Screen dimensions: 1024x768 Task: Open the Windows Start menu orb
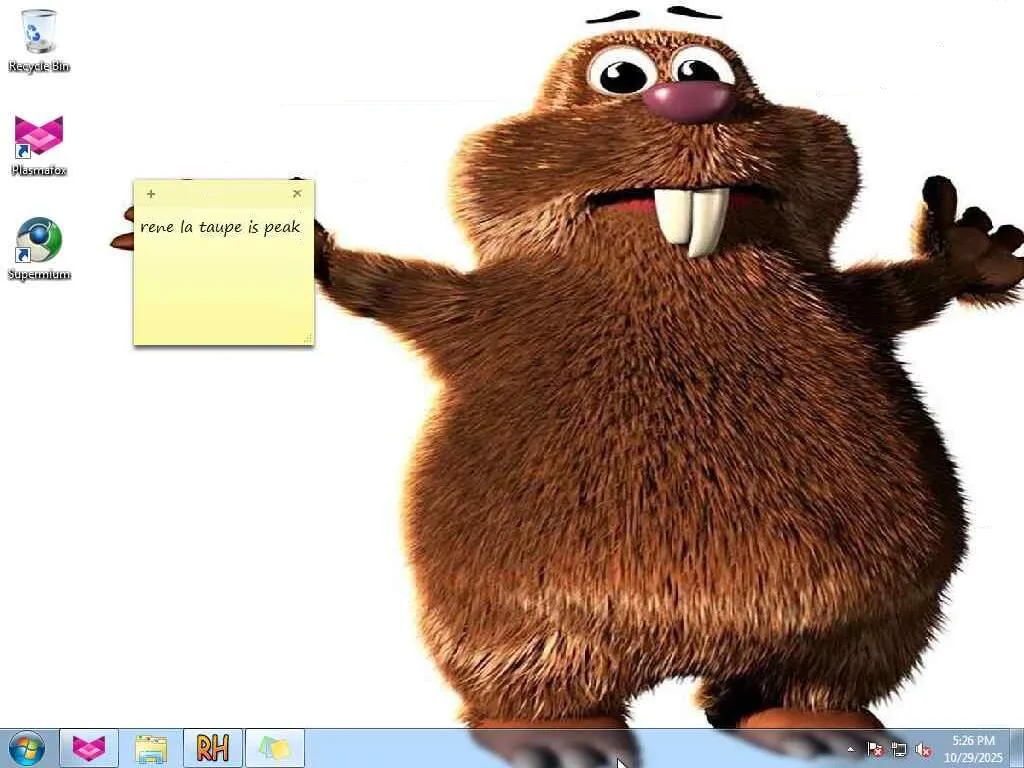pyautogui.click(x=26, y=748)
